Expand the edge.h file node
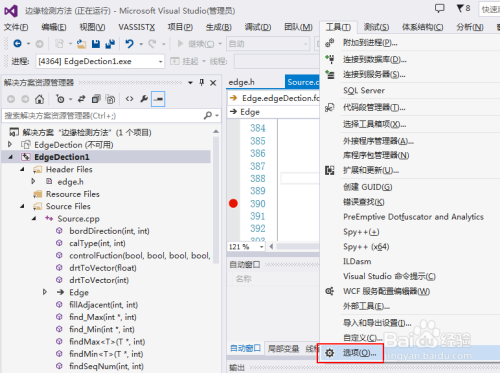 (x=33, y=181)
